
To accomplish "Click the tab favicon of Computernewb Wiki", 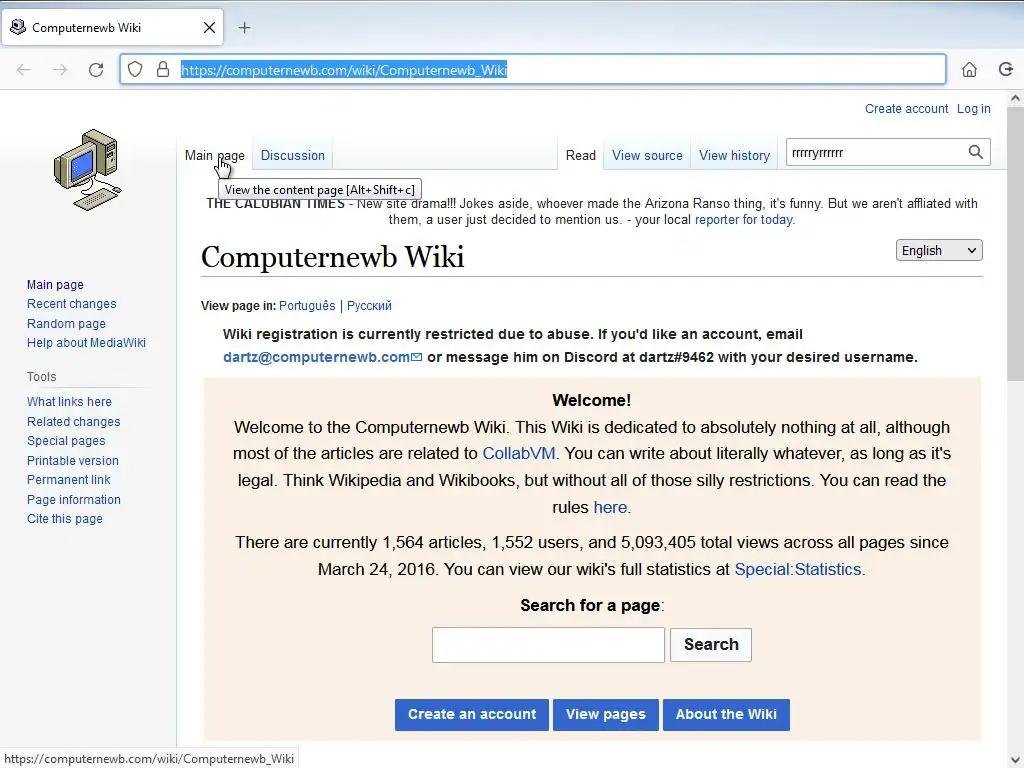I will coord(18,27).
